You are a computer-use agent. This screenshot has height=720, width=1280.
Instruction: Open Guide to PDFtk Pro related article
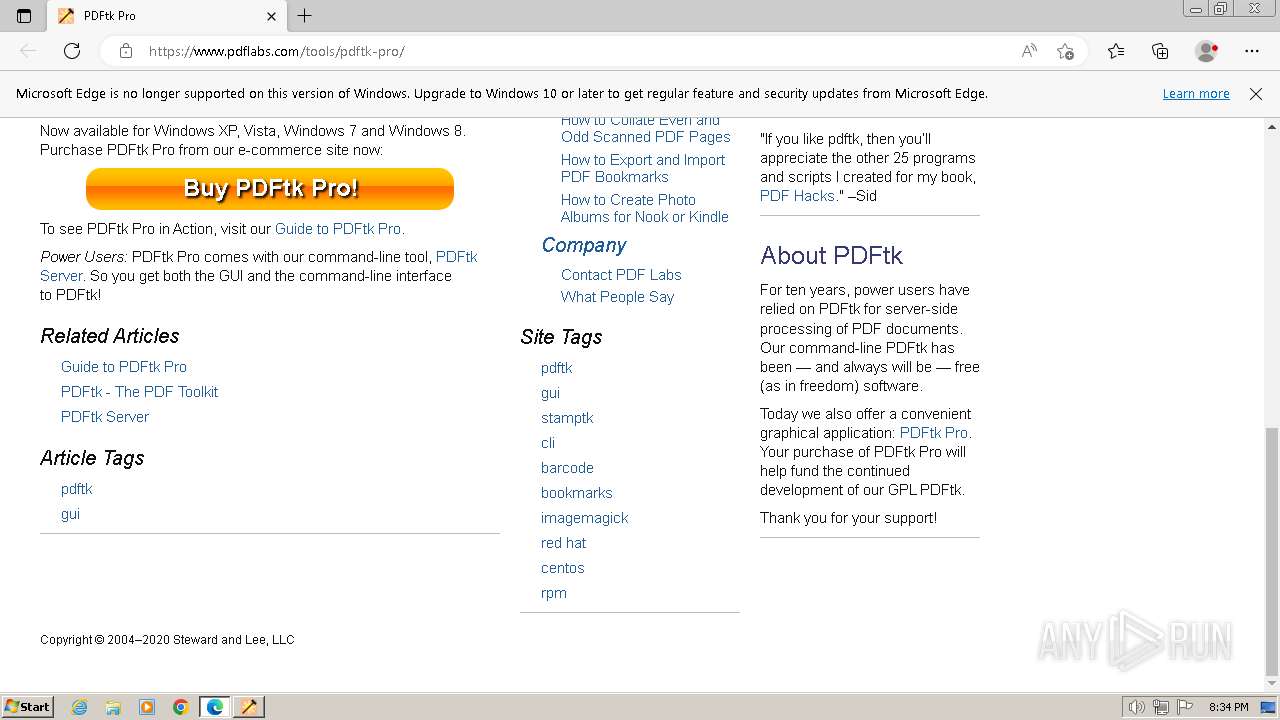124,367
